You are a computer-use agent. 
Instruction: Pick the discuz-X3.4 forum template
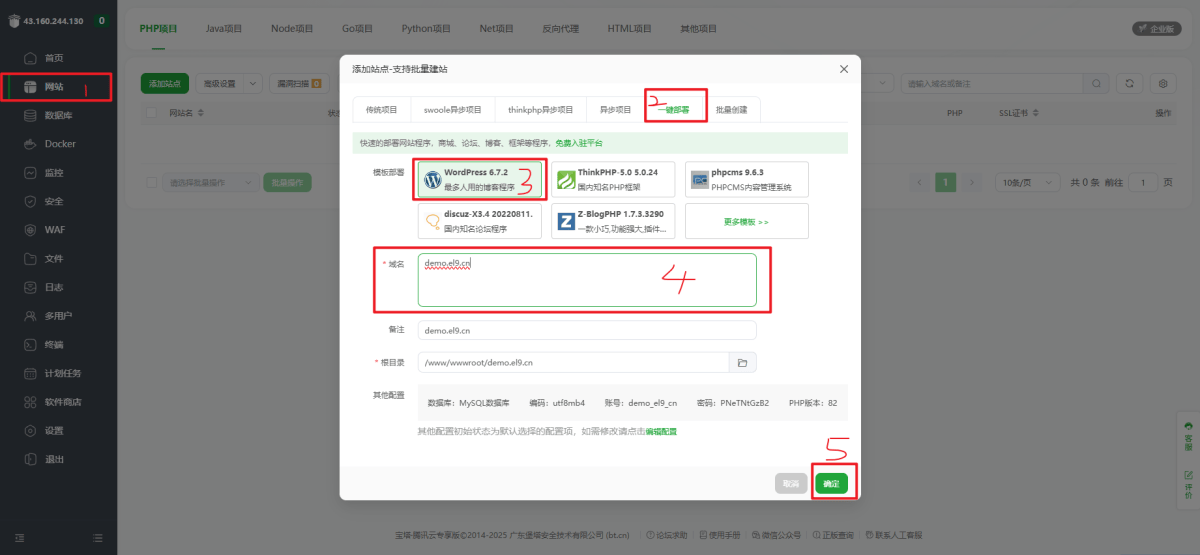tap(480, 221)
